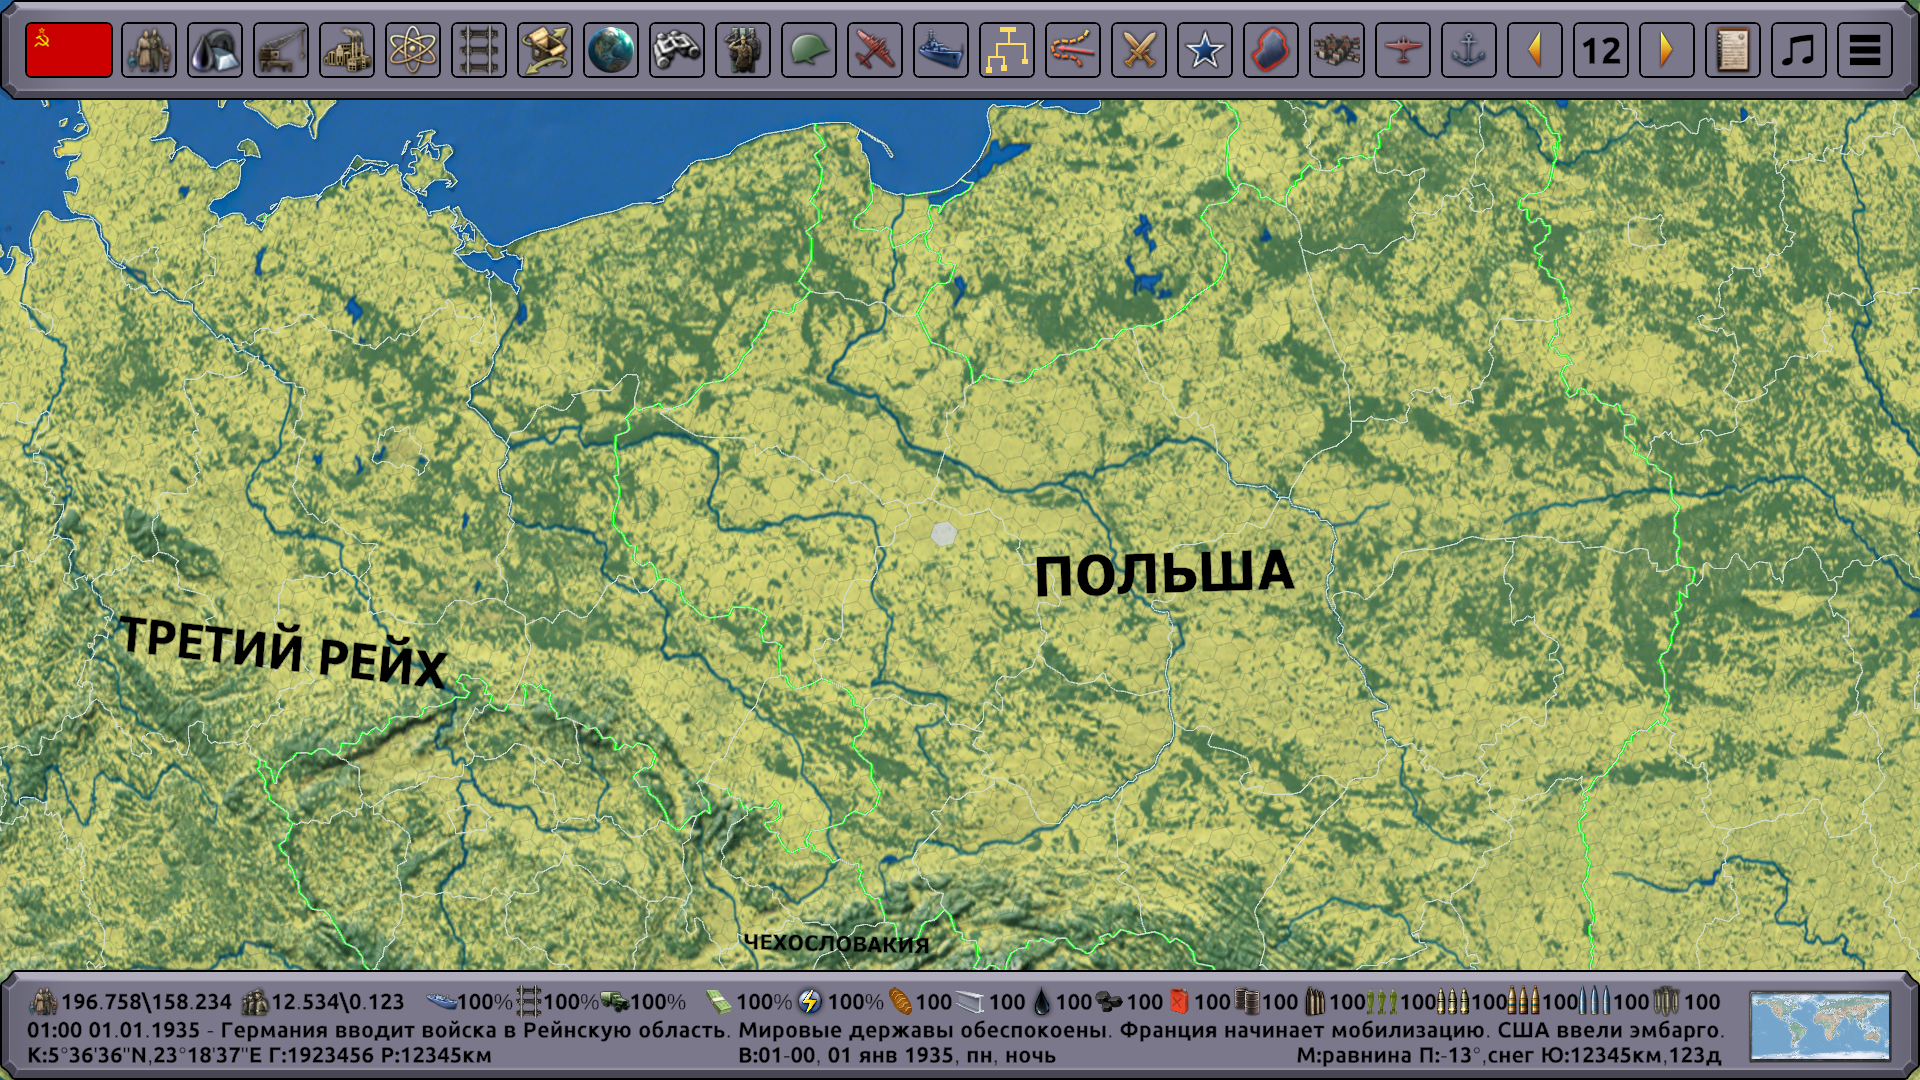Click the red airplane air force icon

pyautogui.click(x=875, y=50)
